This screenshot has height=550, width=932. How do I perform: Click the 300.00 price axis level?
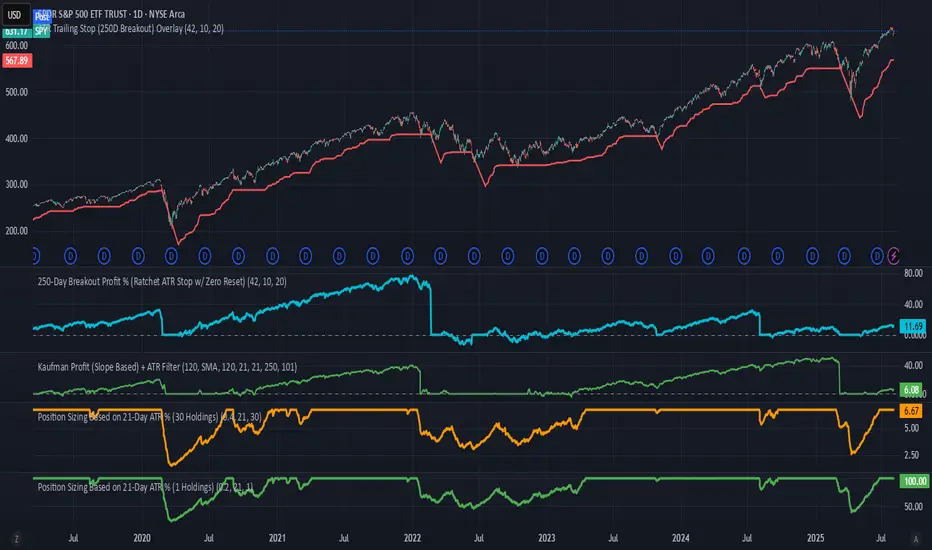[x=16, y=184]
